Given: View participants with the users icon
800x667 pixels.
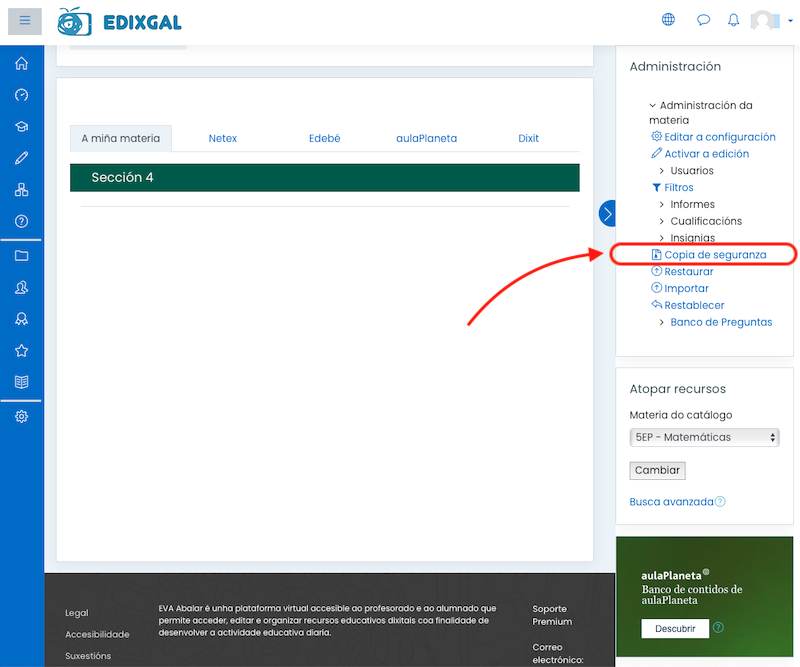Looking at the screenshot, I should pos(20,287).
